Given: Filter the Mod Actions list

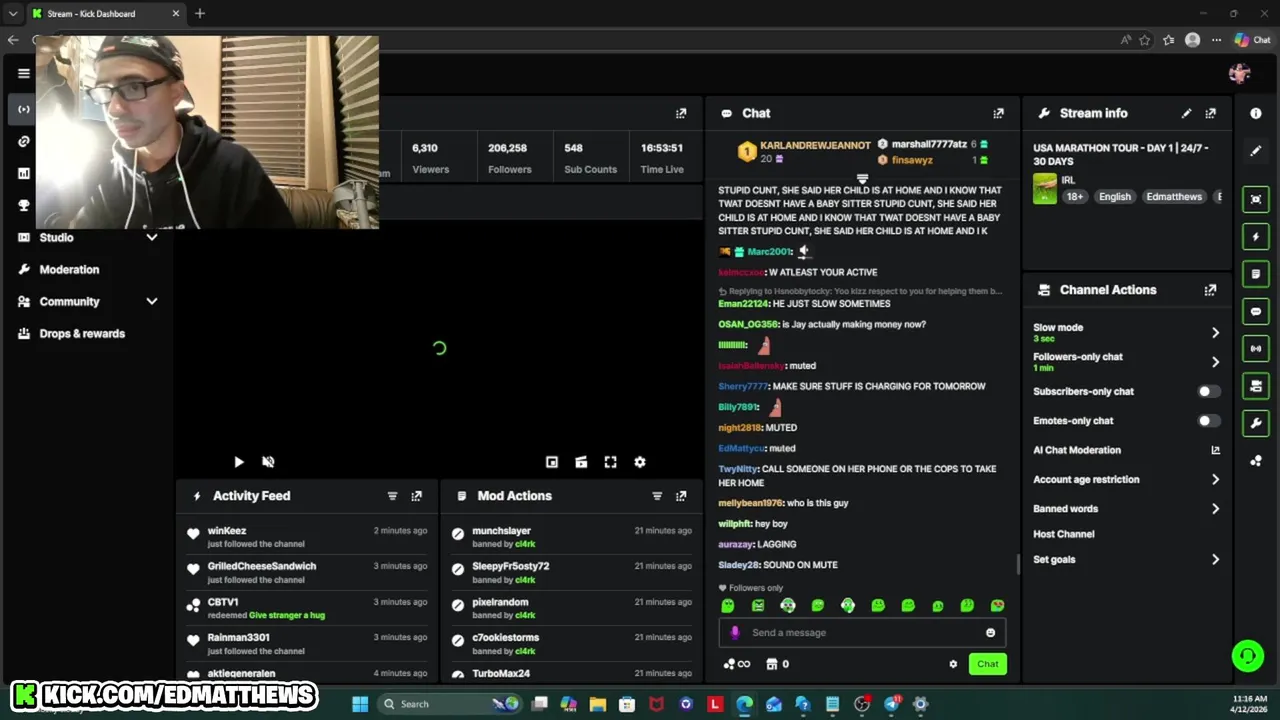Looking at the screenshot, I should (657, 496).
